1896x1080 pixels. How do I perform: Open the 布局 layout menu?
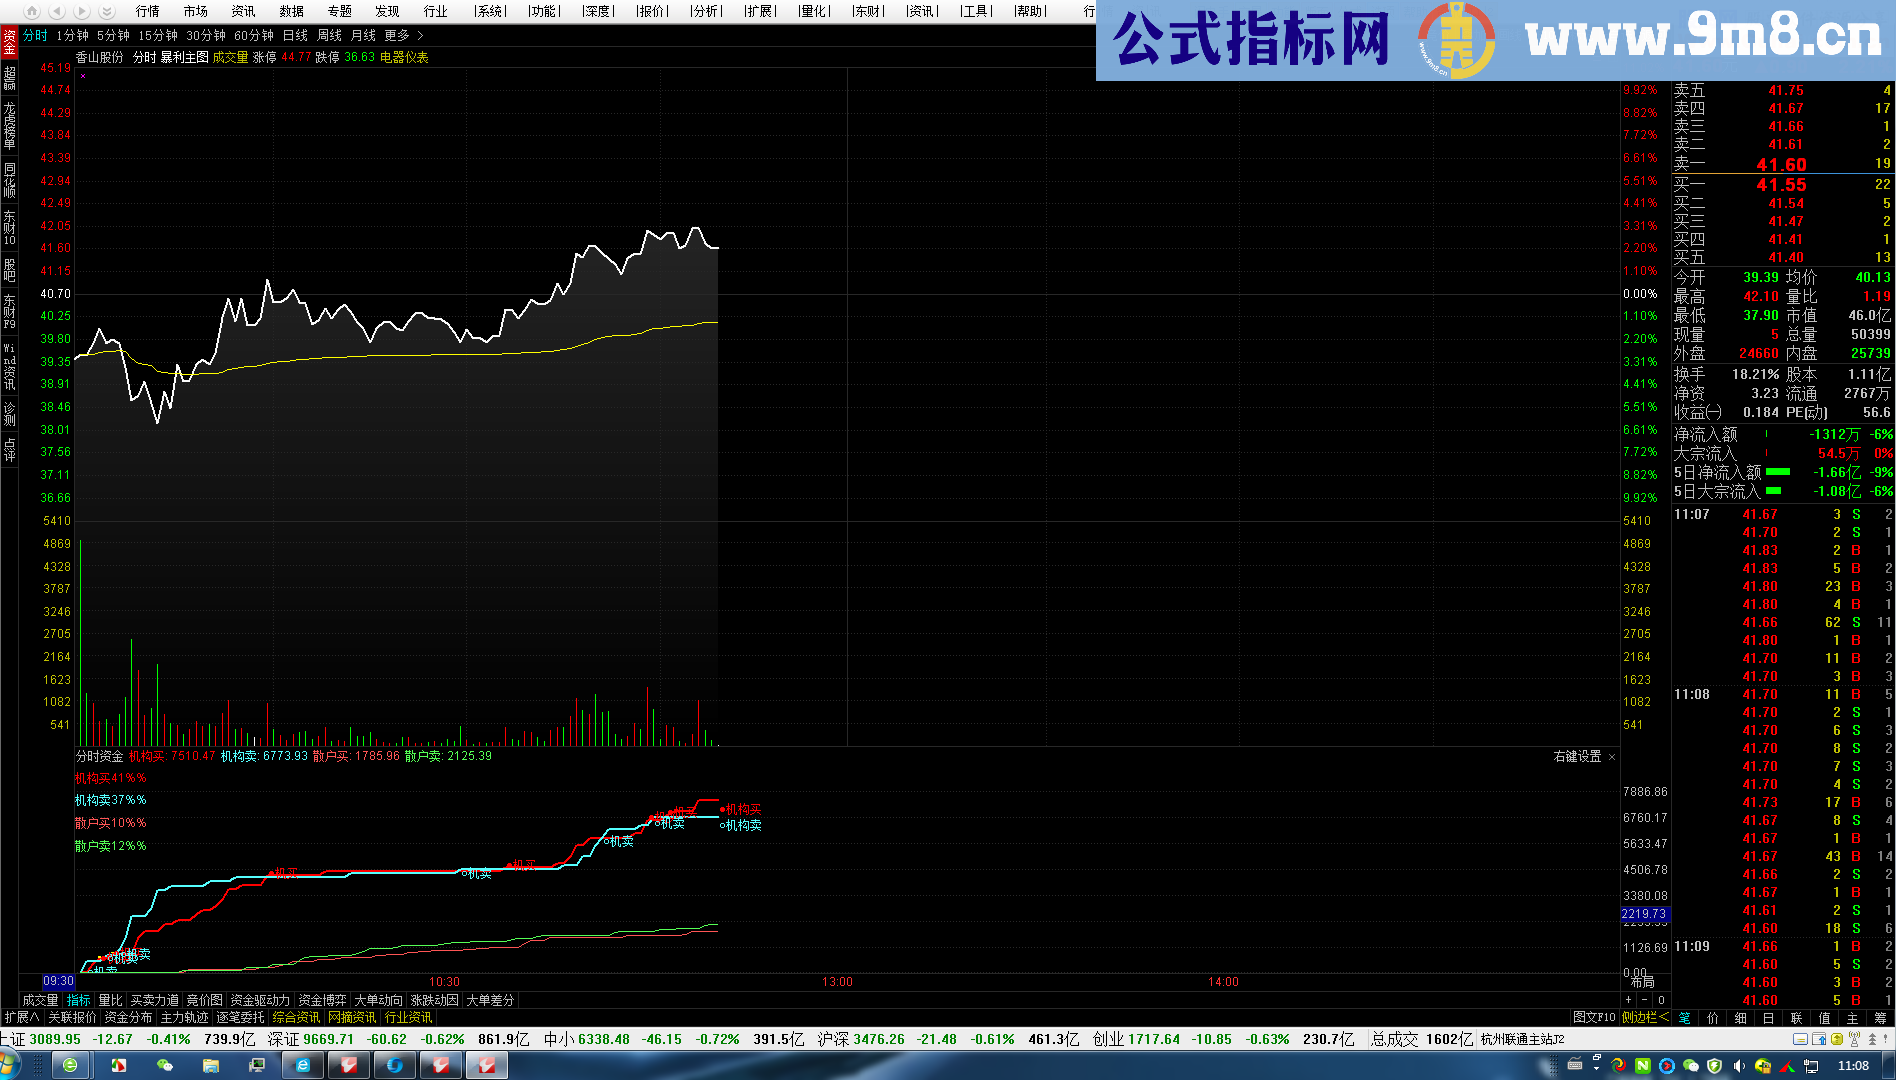pyautogui.click(x=1642, y=982)
